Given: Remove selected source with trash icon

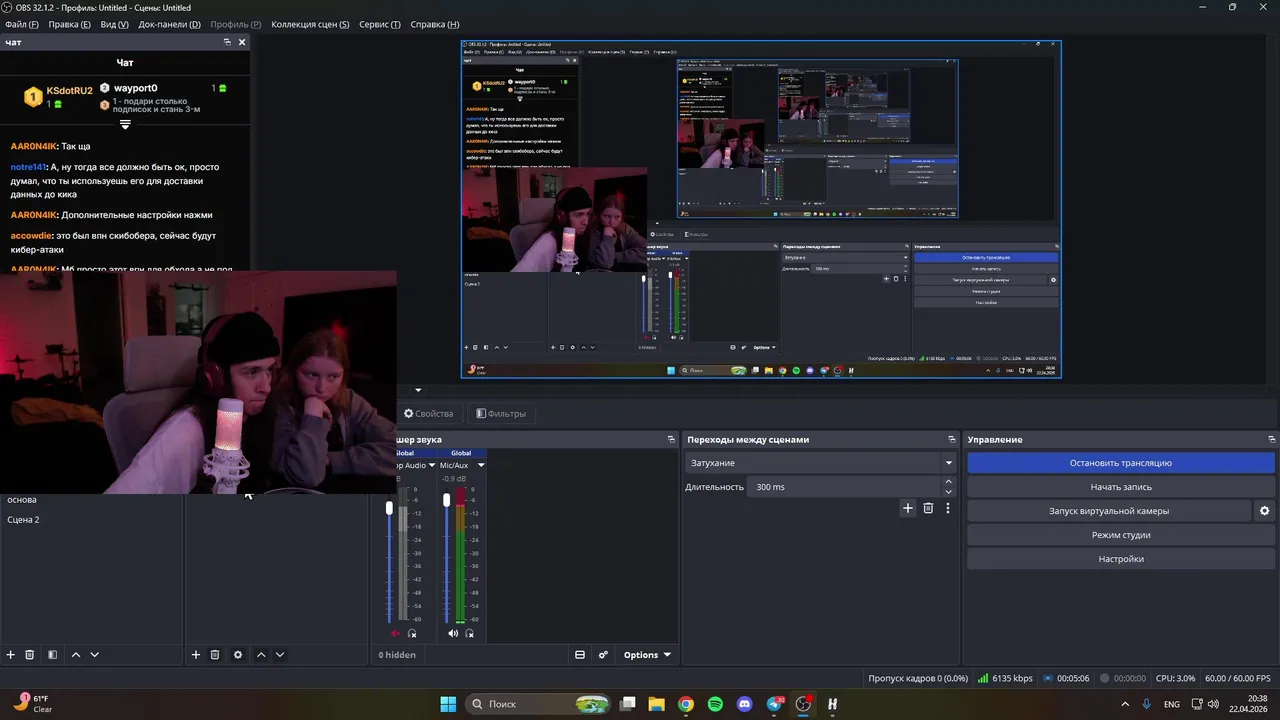Looking at the screenshot, I should point(215,655).
